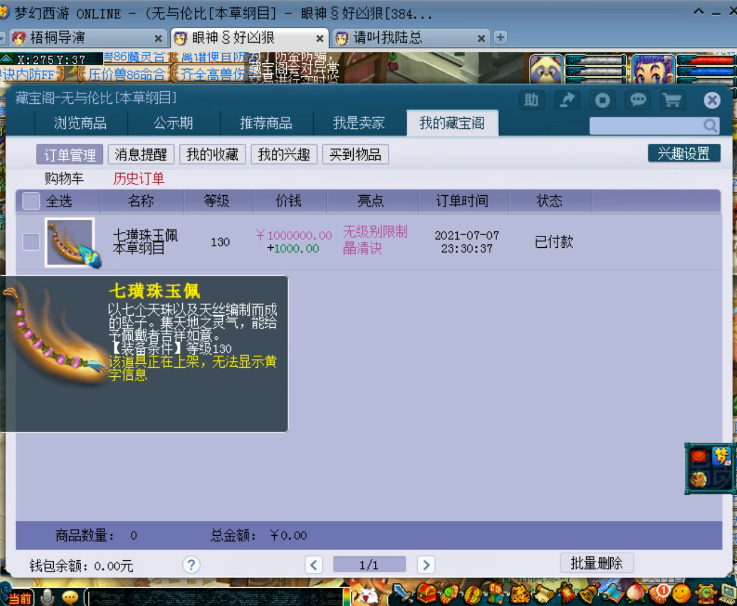The width and height of the screenshot is (737, 606).
Task: Tick the 全选 select-all checkbox
Action: [x=31, y=201]
